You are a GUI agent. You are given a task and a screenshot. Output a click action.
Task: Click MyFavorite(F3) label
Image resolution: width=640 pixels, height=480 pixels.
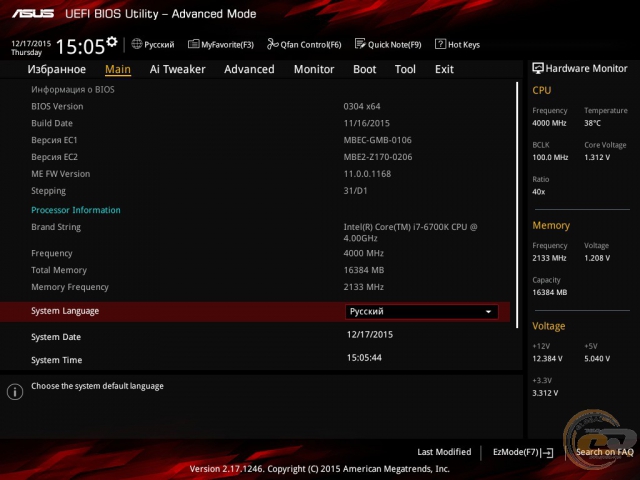click(227, 44)
